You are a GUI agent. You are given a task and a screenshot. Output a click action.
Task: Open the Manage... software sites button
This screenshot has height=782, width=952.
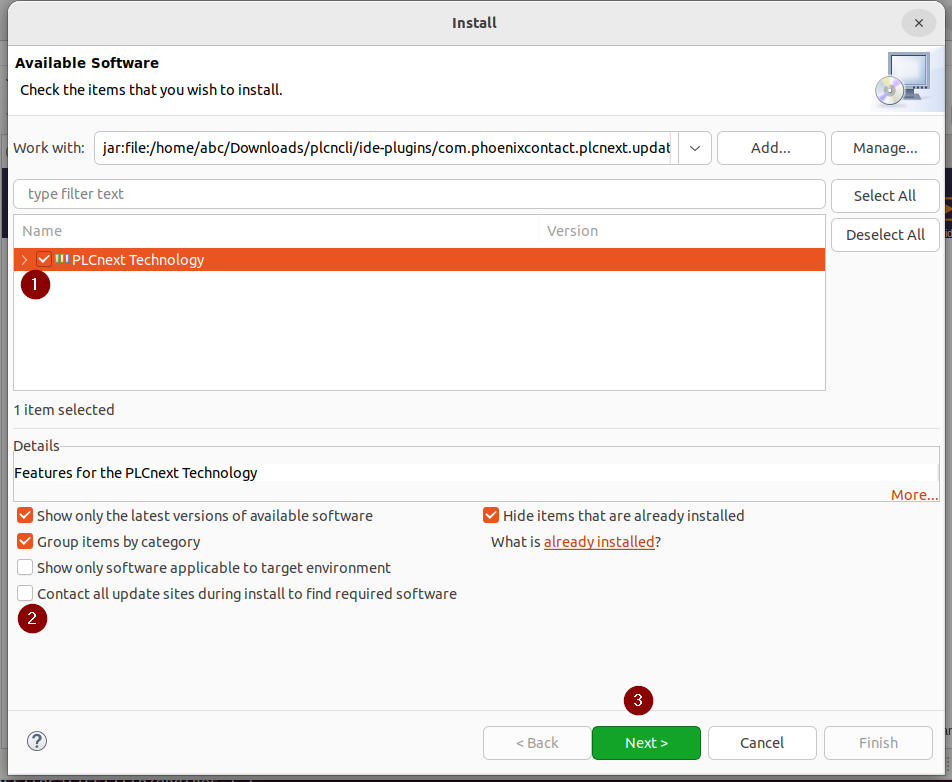point(885,148)
